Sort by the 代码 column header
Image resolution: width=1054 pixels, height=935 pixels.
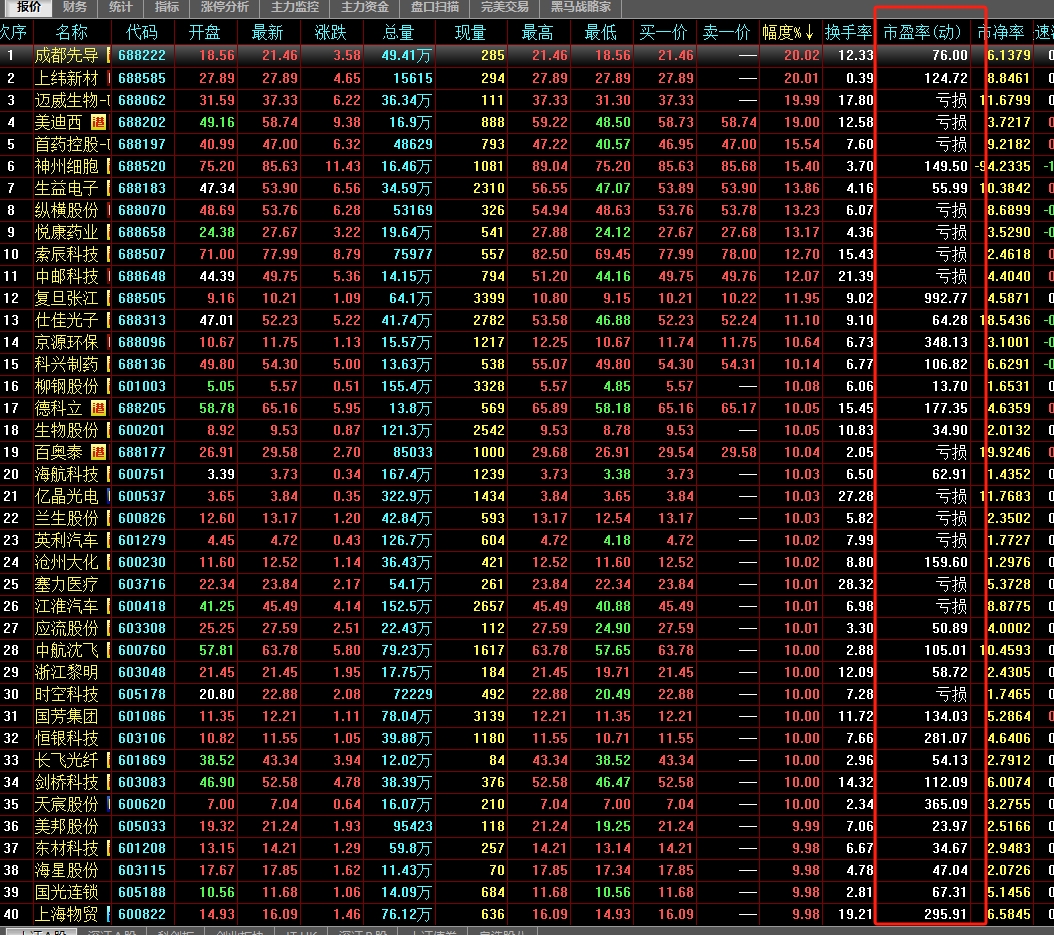[142, 32]
